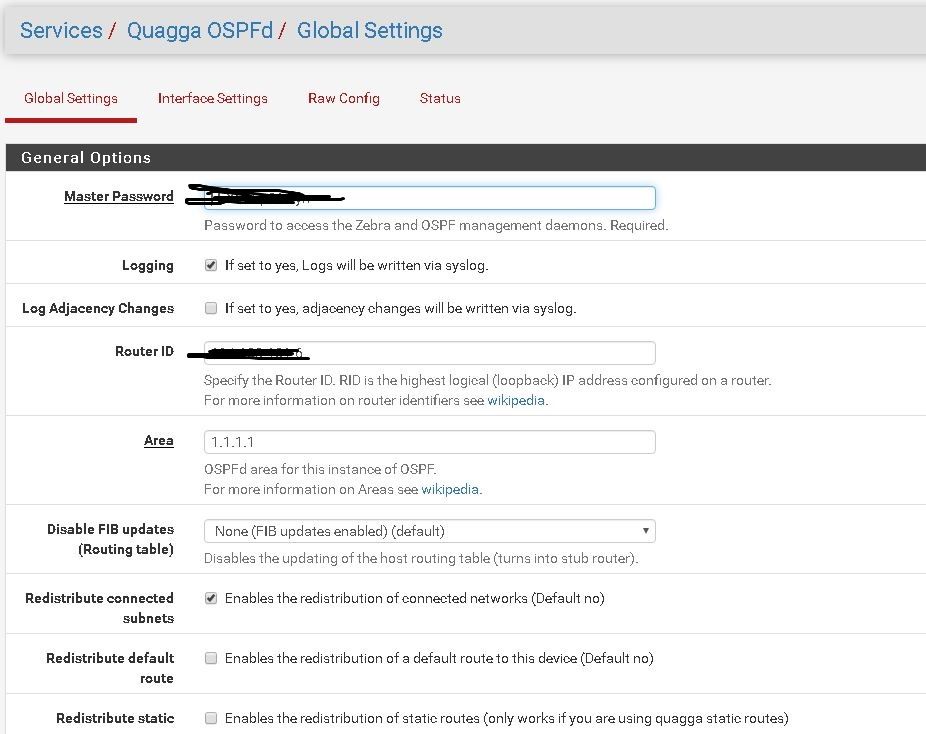
Task: Open the Quagga OSPFd breadcrumb link
Action: tap(200, 30)
